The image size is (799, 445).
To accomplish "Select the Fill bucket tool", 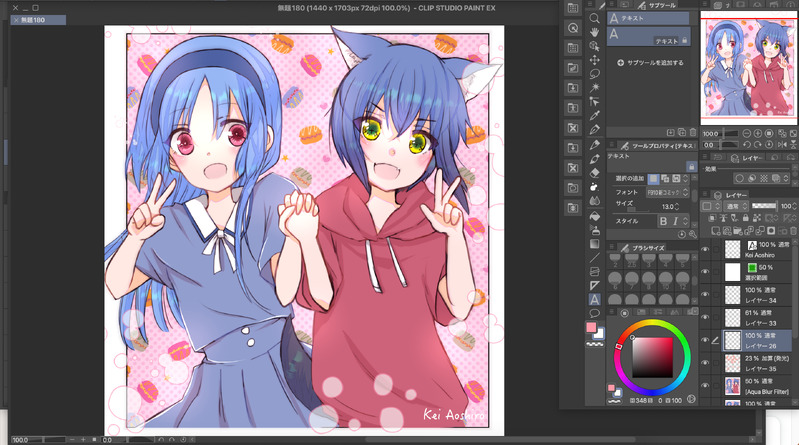I will click(x=594, y=216).
